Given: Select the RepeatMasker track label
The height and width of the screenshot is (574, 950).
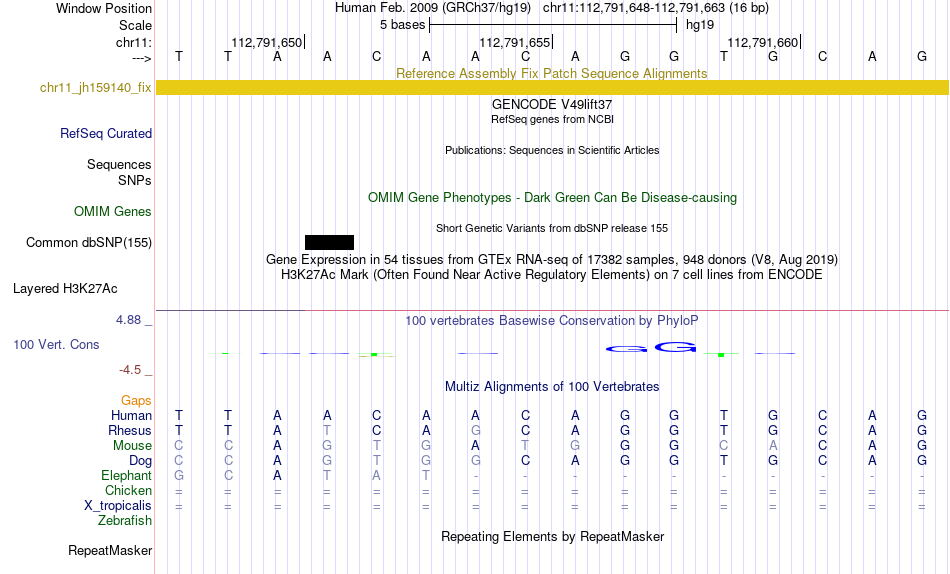Looking at the screenshot, I should click(110, 550).
